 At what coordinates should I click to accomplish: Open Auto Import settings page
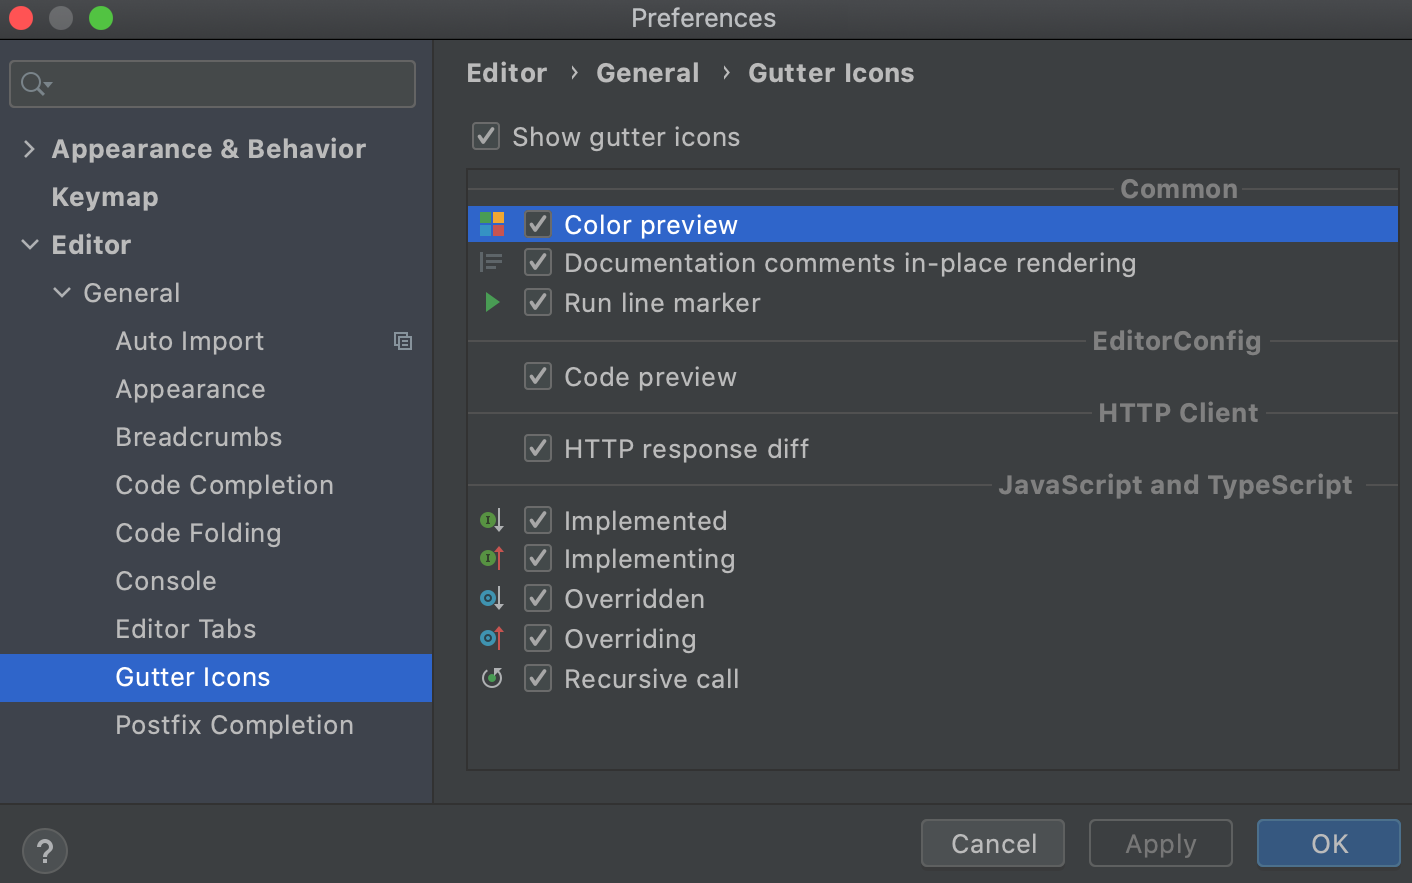tap(190, 341)
